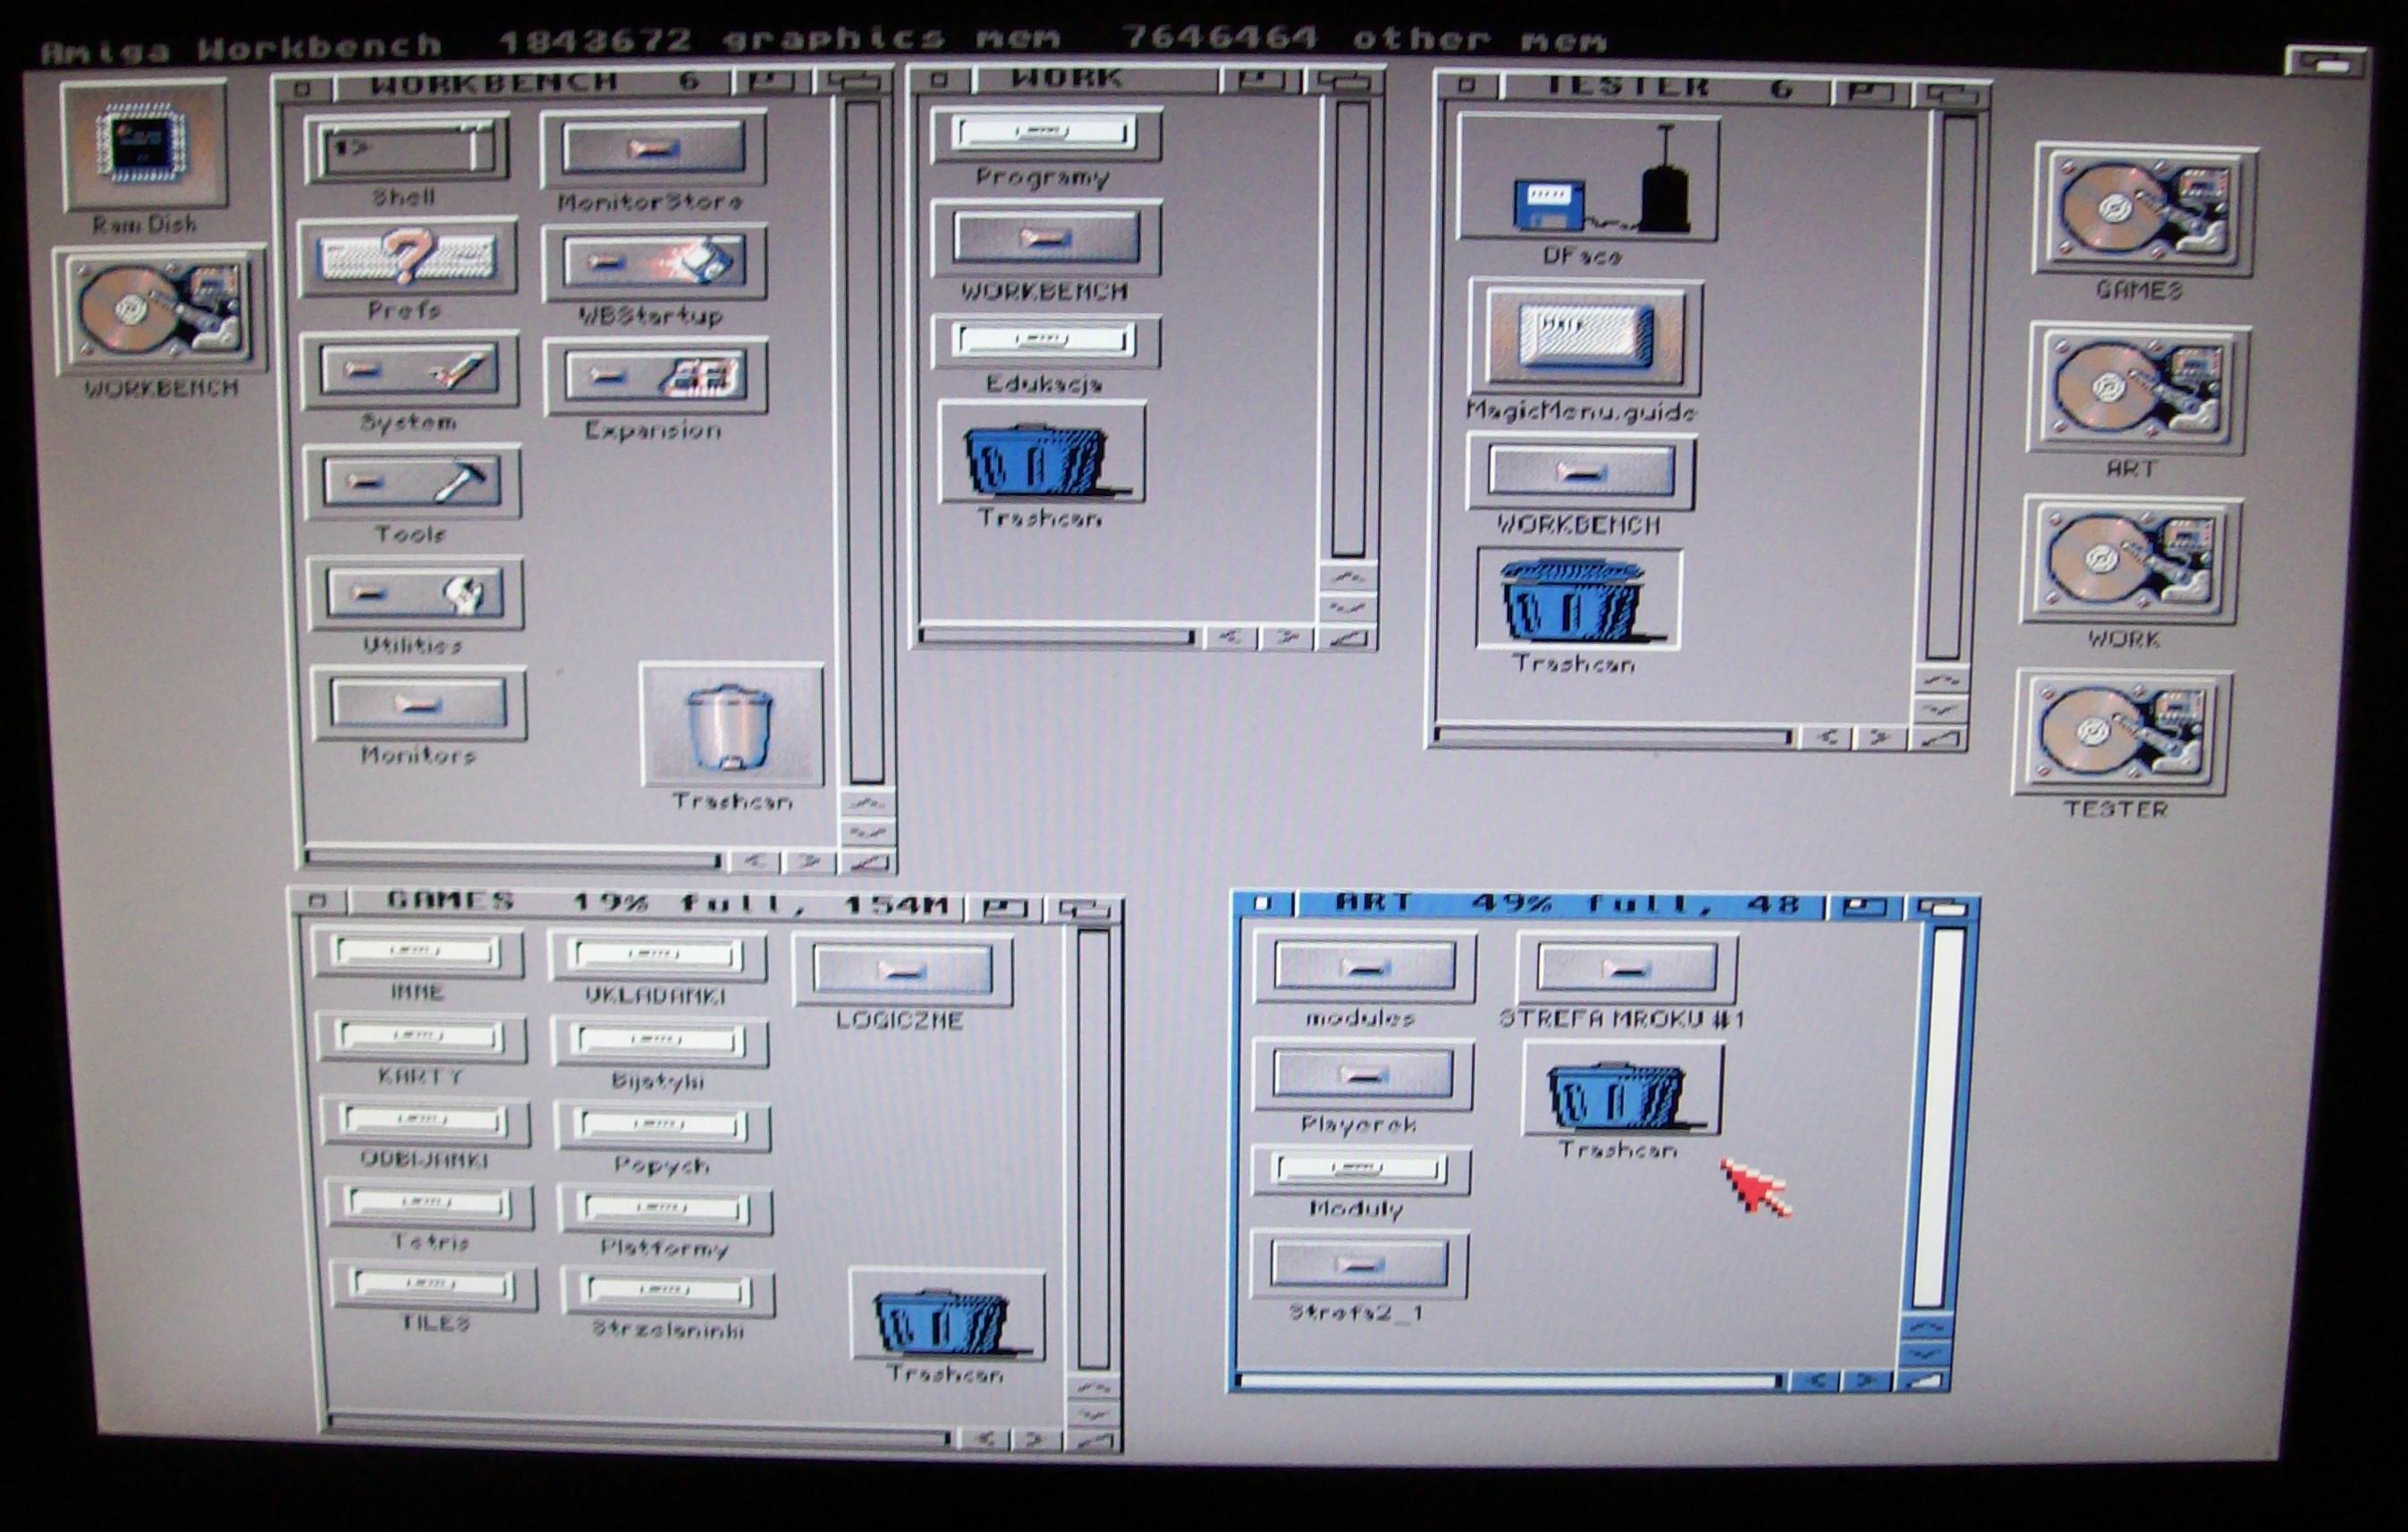Select the UKLADANKI drawer in GAMES window
2408x1532 pixels.
tap(657, 957)
